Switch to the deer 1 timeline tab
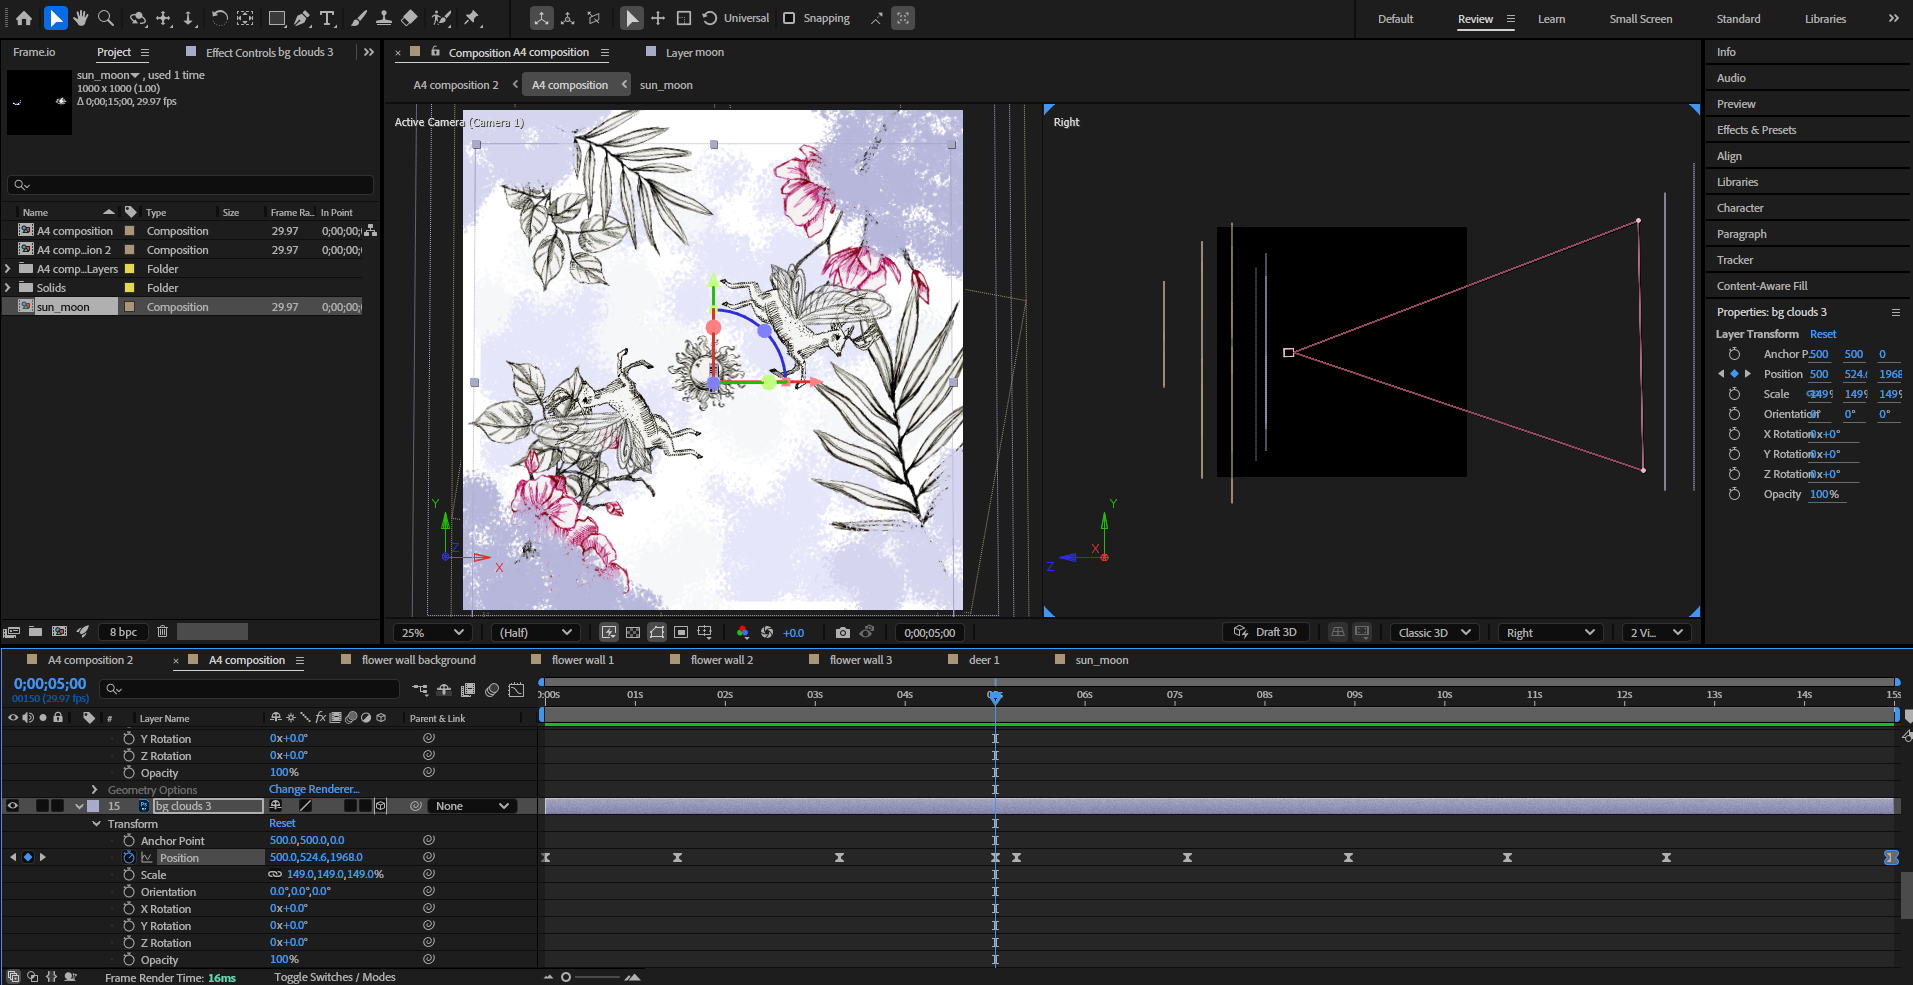 coord(984,660)
